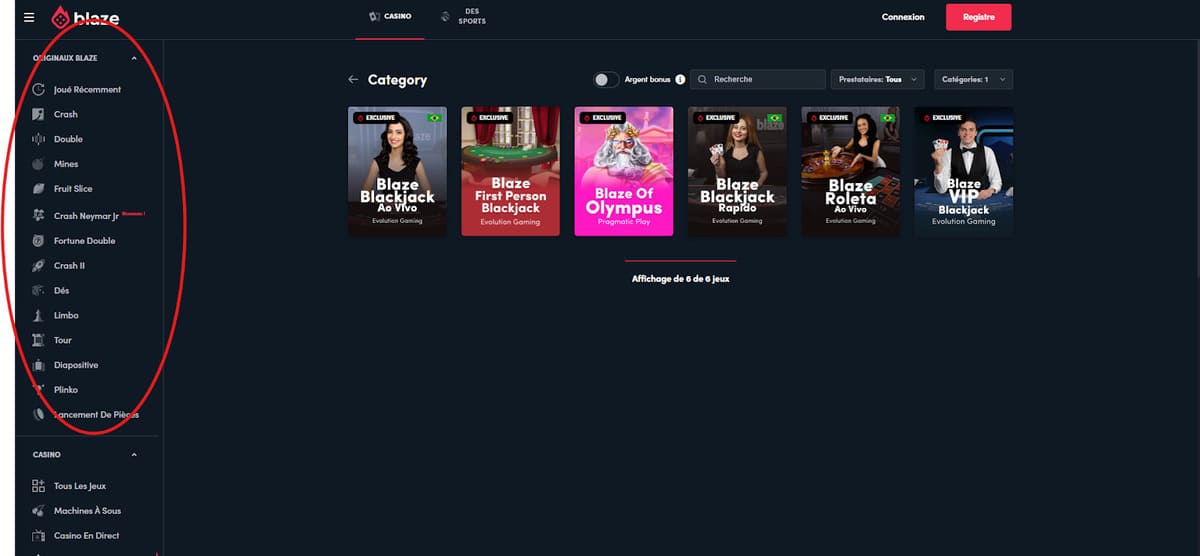
Task: Collapse the Casino sidebar section
Action: coord(134,455)
